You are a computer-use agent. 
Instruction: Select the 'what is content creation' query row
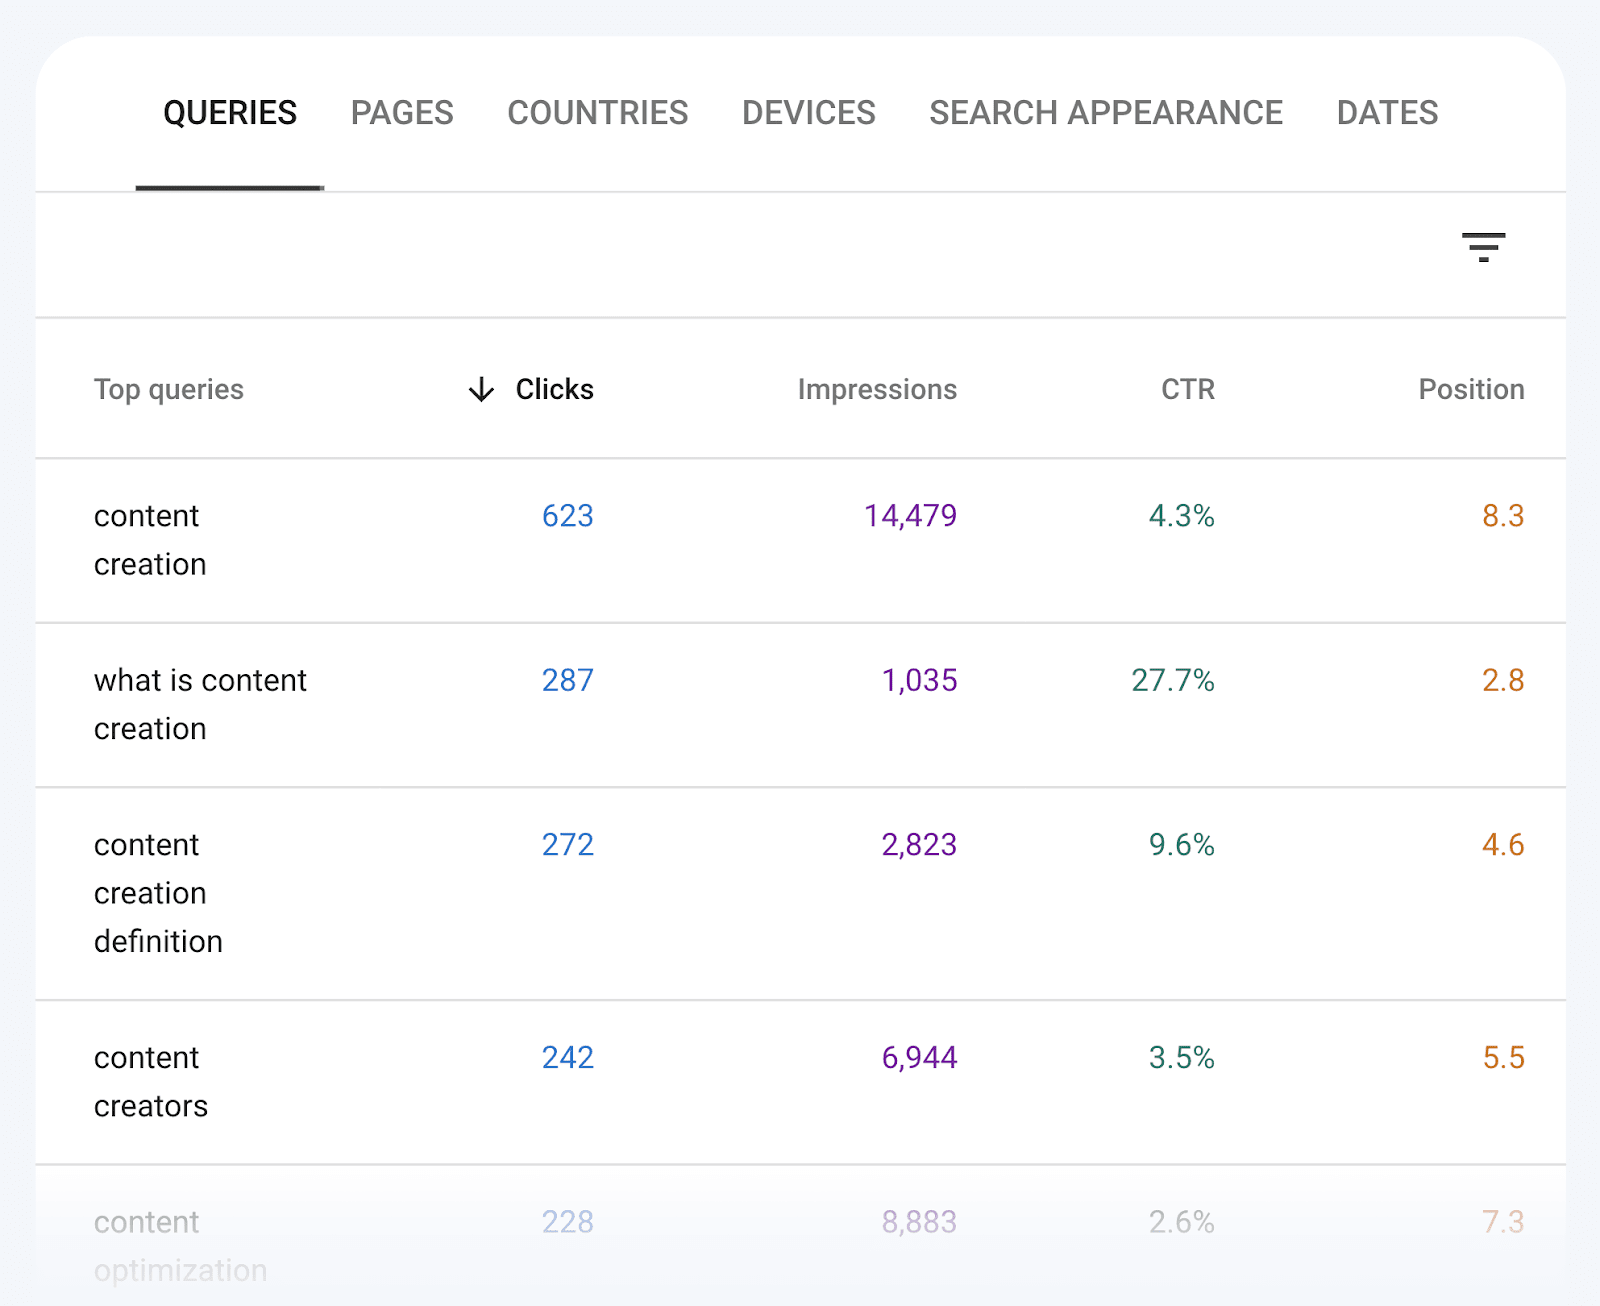(x=200, y=704)
